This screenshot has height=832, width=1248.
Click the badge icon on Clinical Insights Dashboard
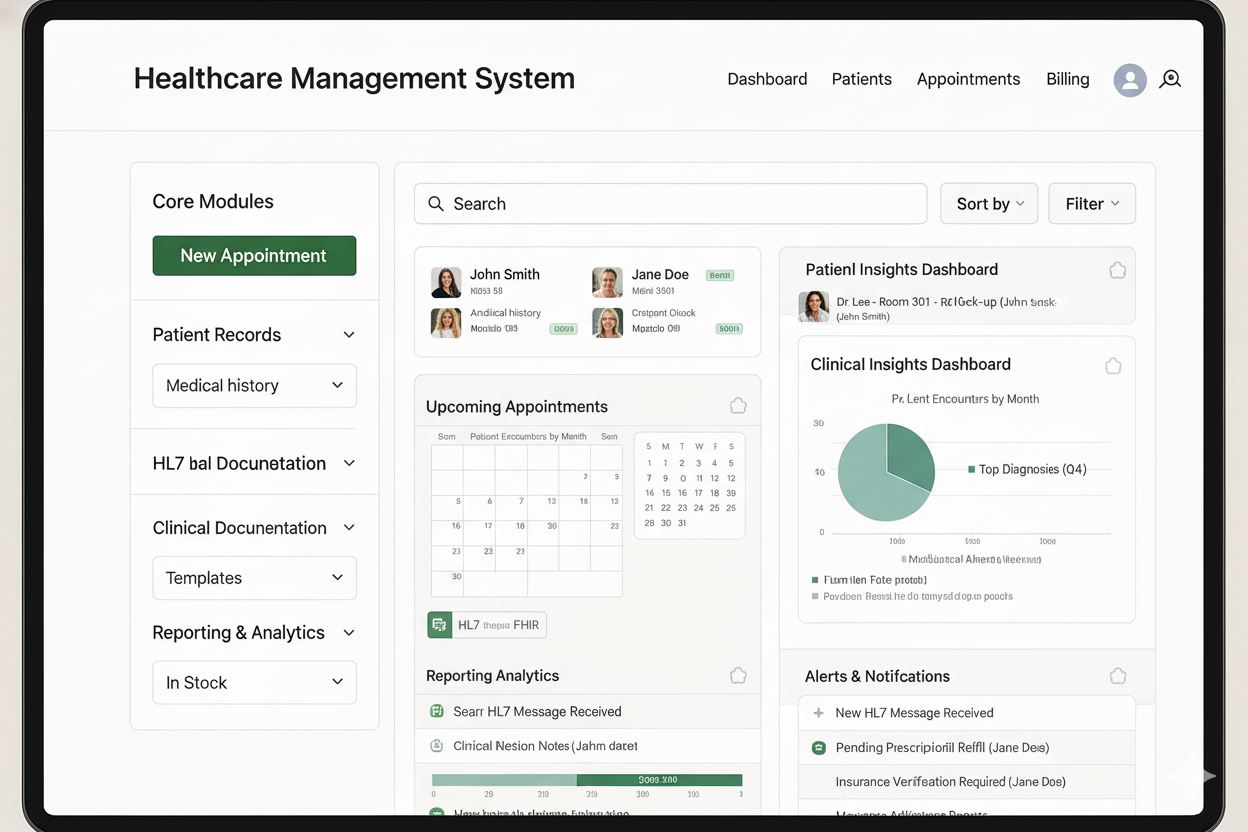[x=1113, y=366]
